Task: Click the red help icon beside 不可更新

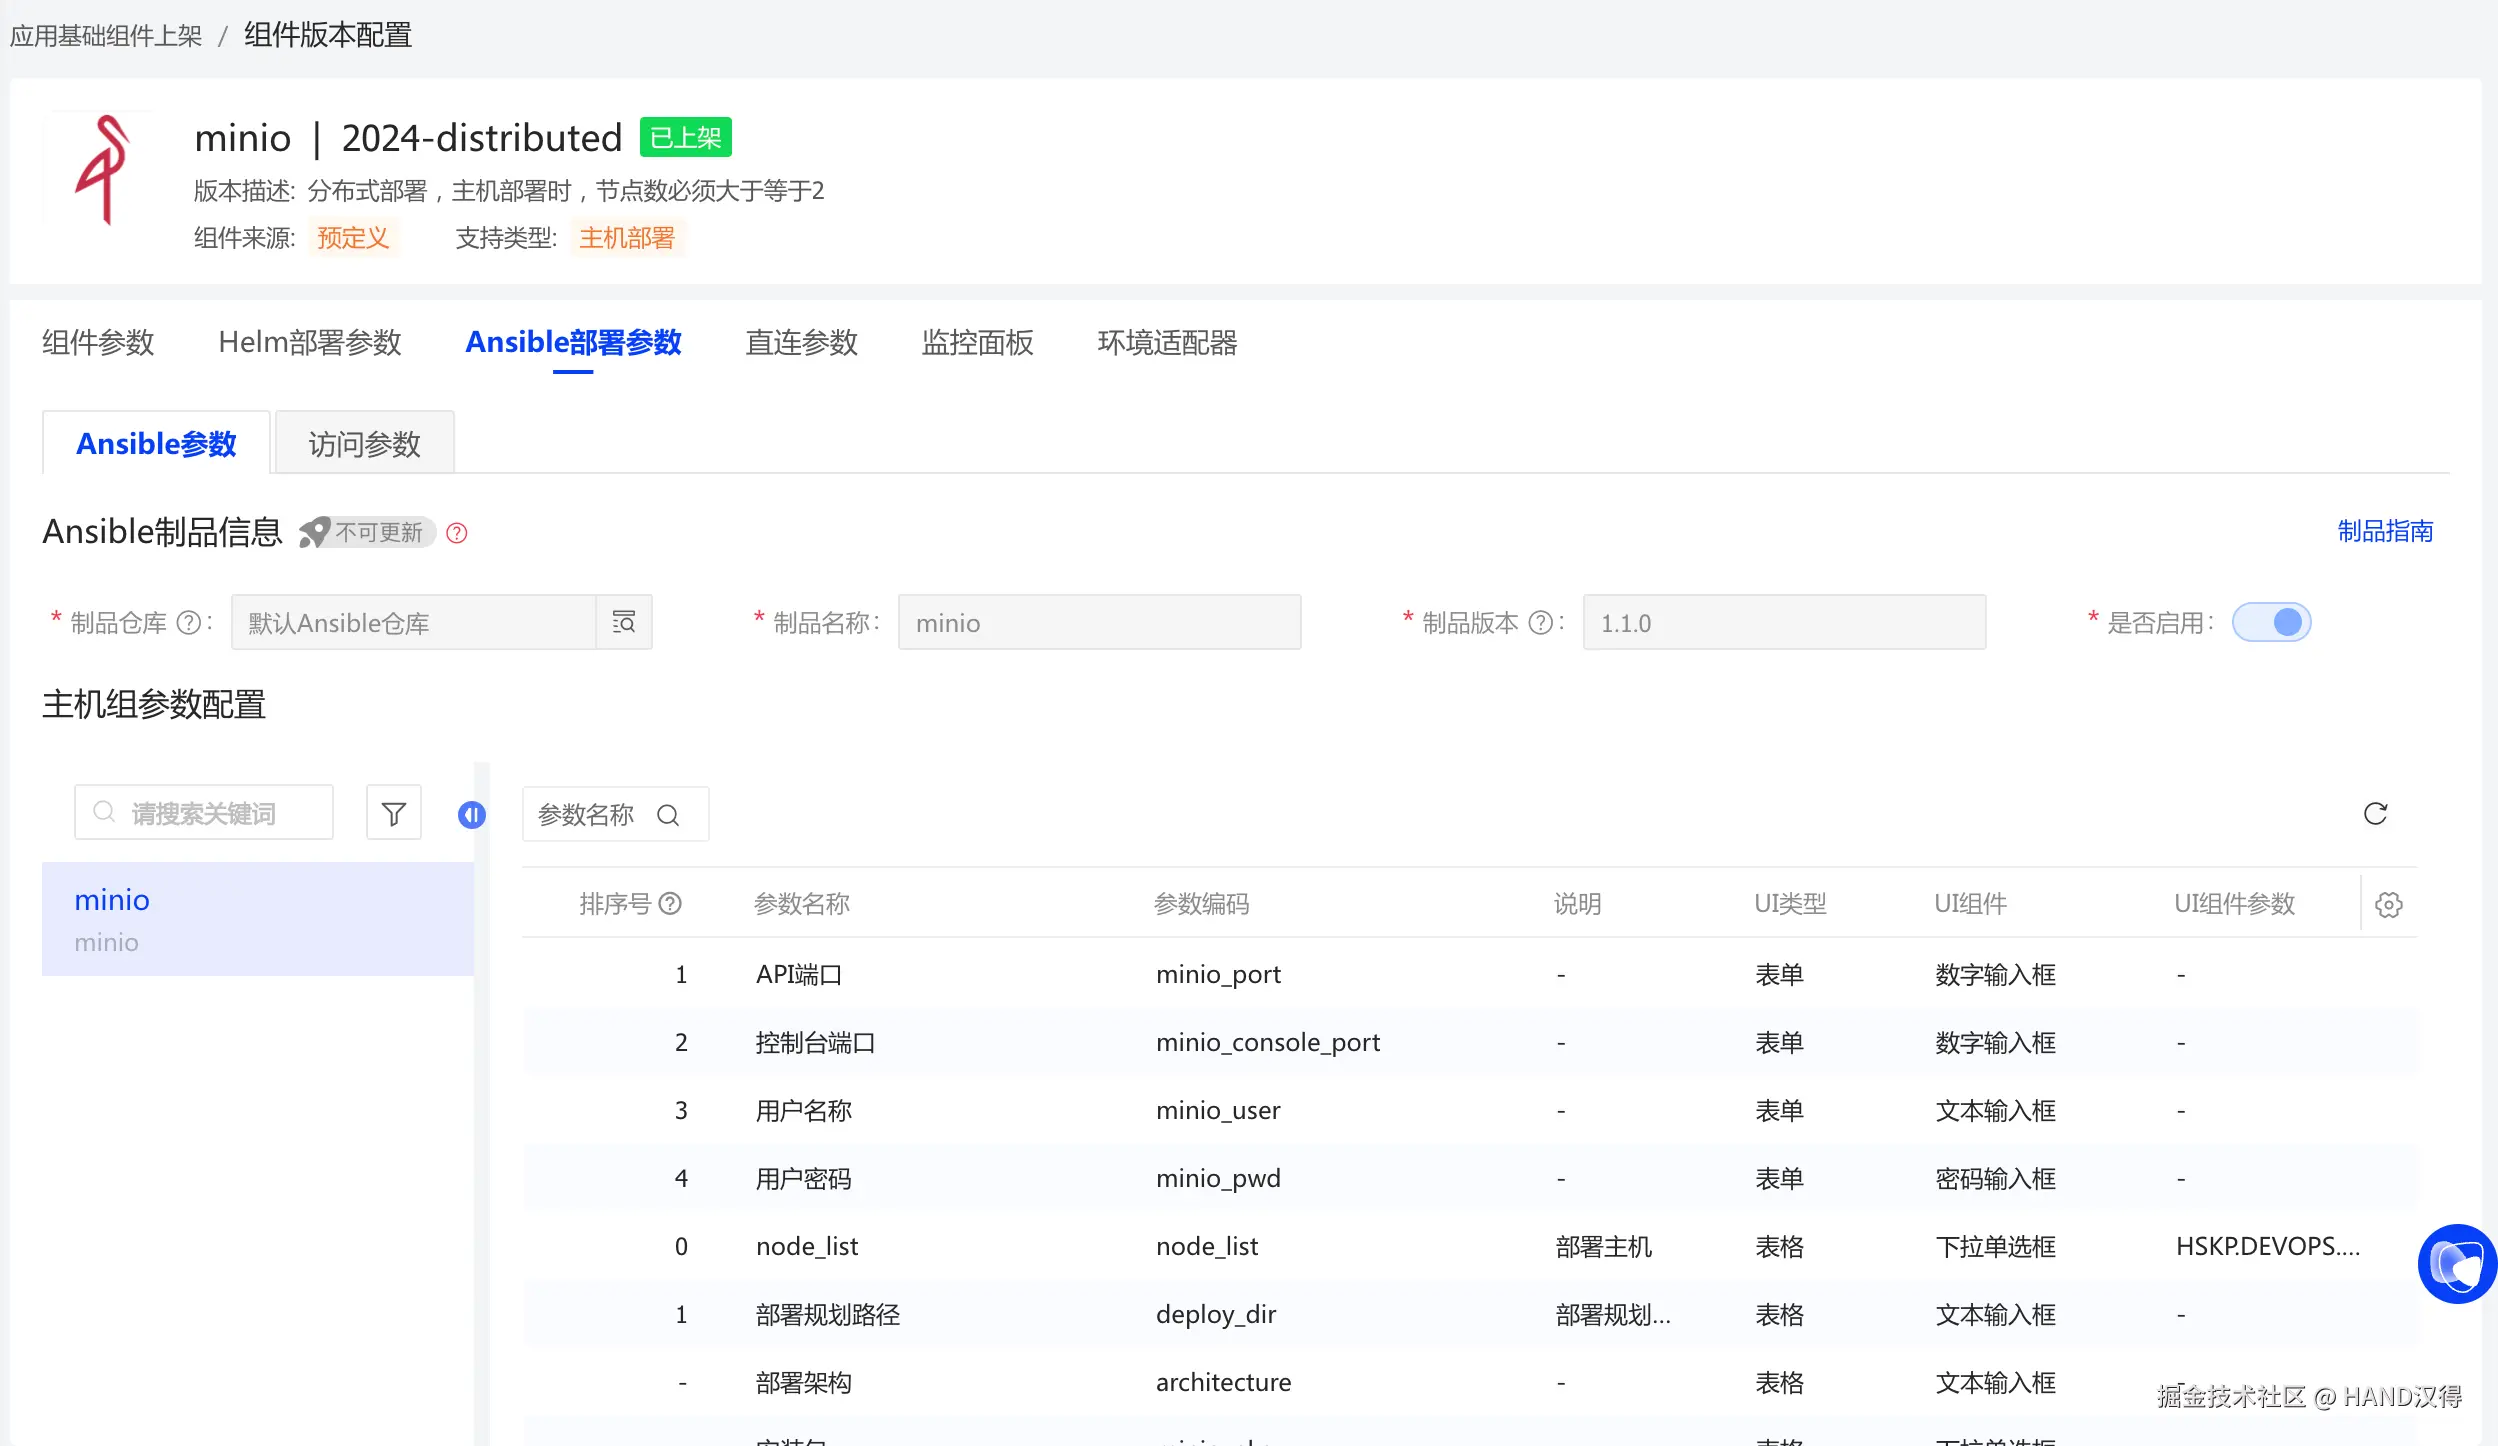Action: coord(457,533)
